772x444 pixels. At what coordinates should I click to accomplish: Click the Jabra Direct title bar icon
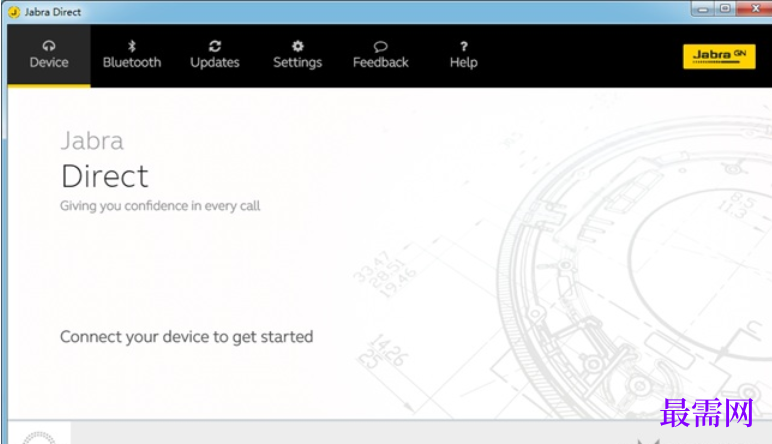[x=14, y=12]
